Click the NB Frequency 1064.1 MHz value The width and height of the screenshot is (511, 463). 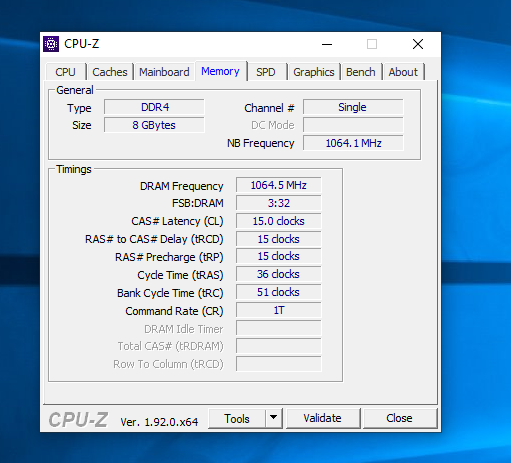[353, 143]
